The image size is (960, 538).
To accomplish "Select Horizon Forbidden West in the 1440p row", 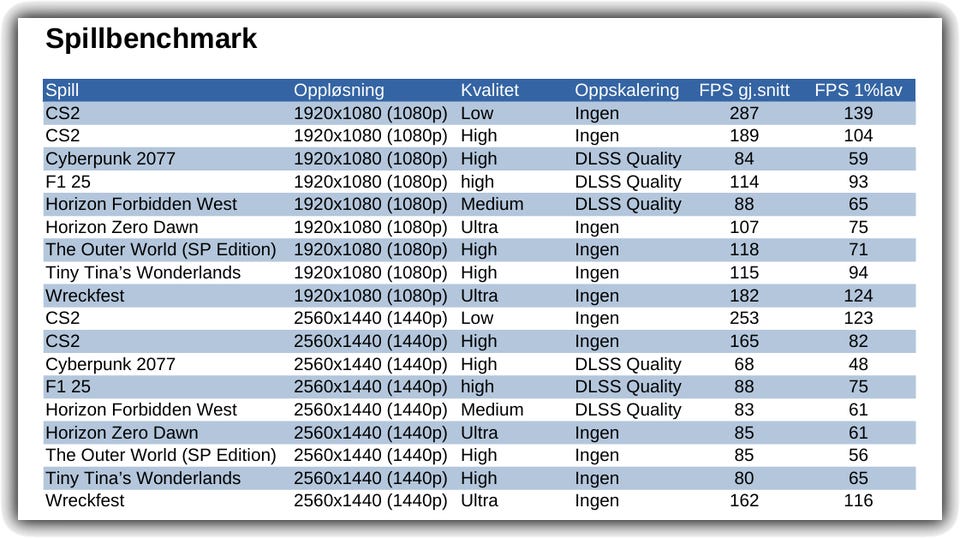I will coord(141,409).
